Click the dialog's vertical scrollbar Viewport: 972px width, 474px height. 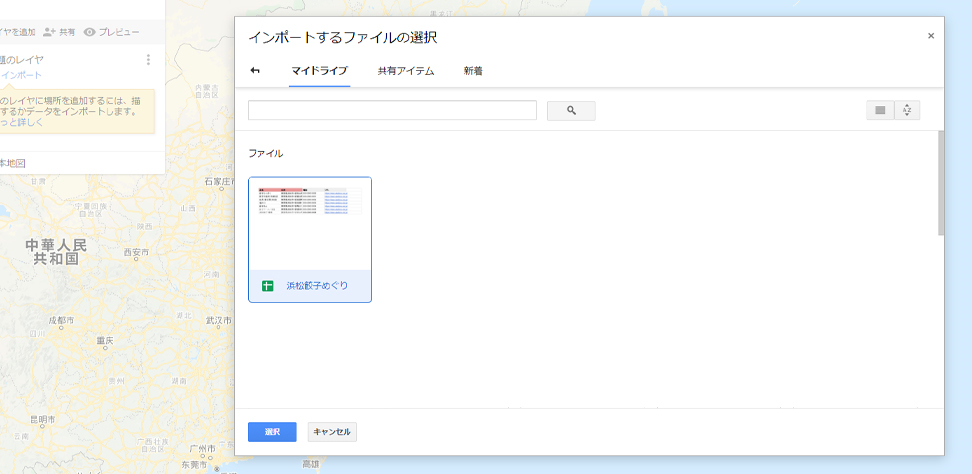(940, 183)
